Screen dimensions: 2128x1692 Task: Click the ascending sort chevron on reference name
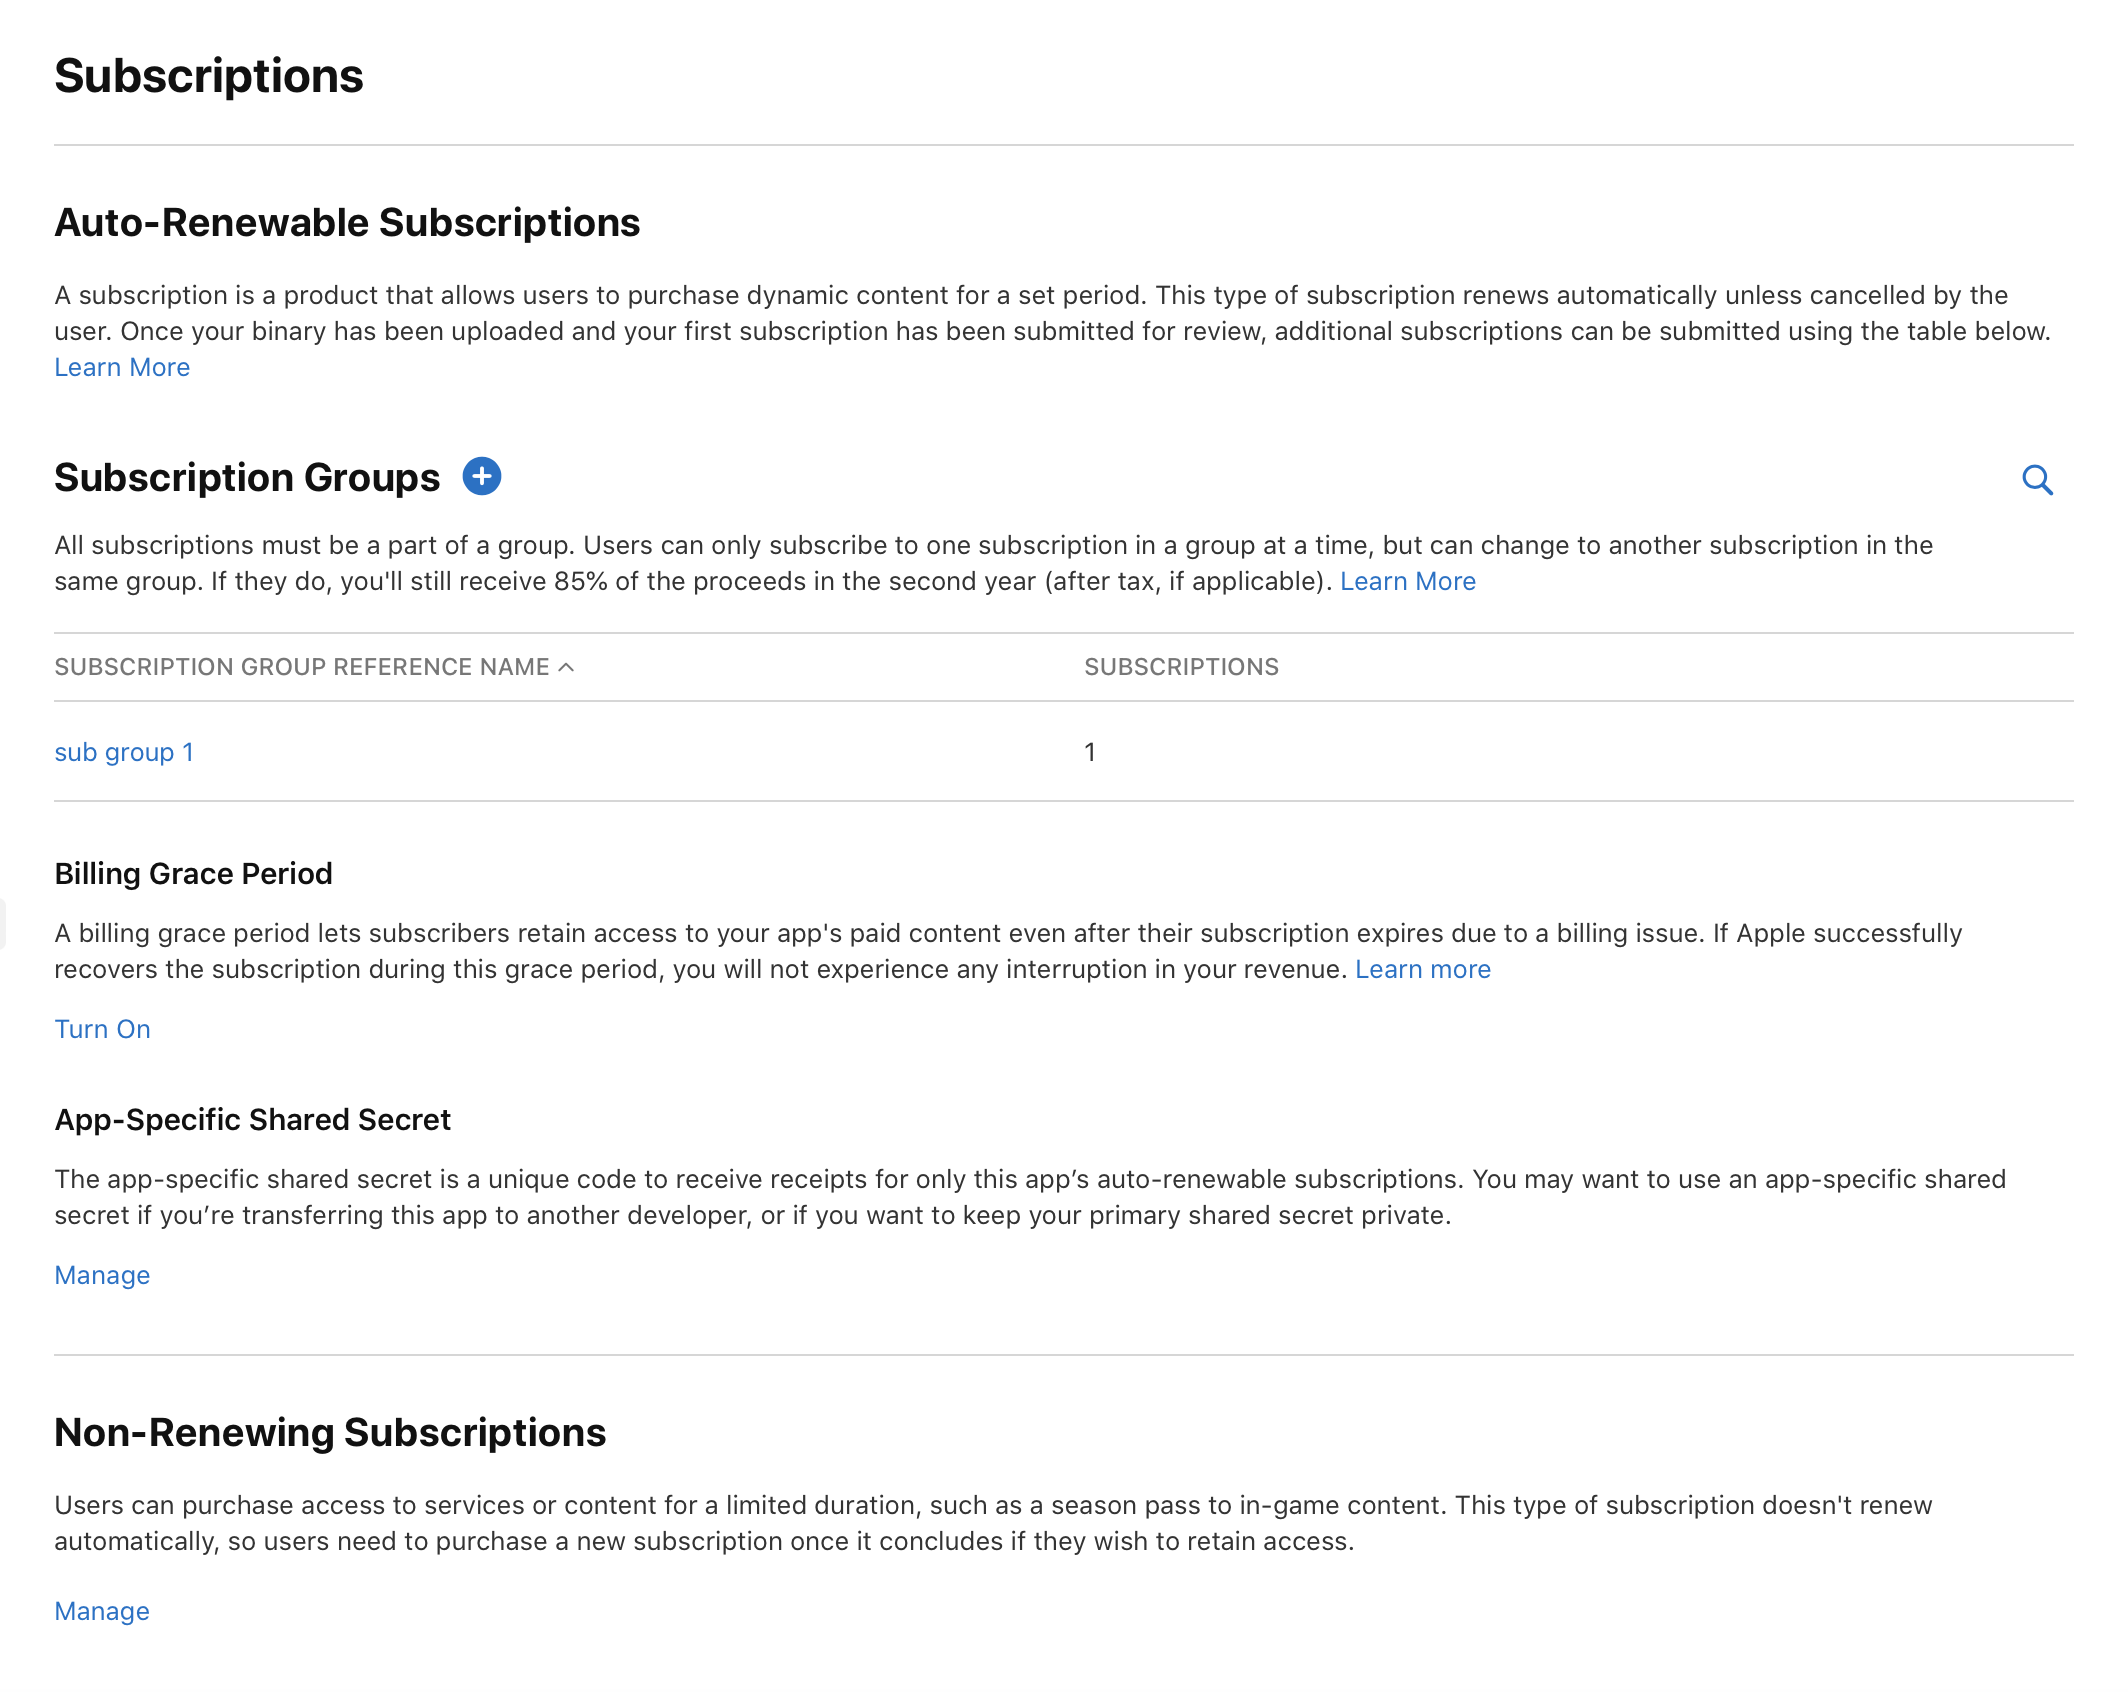coord(566,667)
